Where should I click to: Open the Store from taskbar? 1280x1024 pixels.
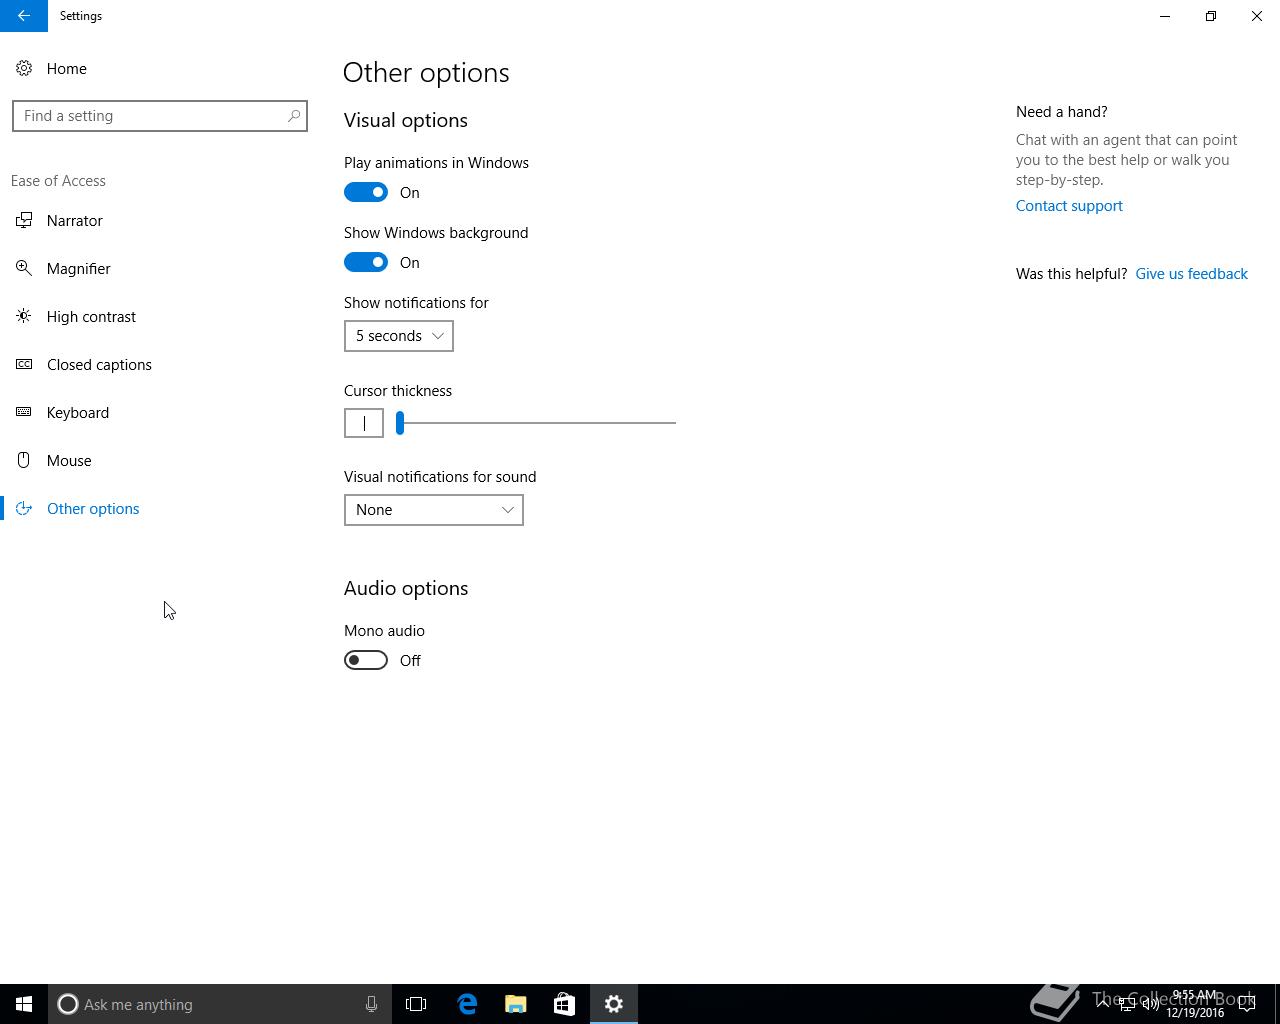(564, 1004)
